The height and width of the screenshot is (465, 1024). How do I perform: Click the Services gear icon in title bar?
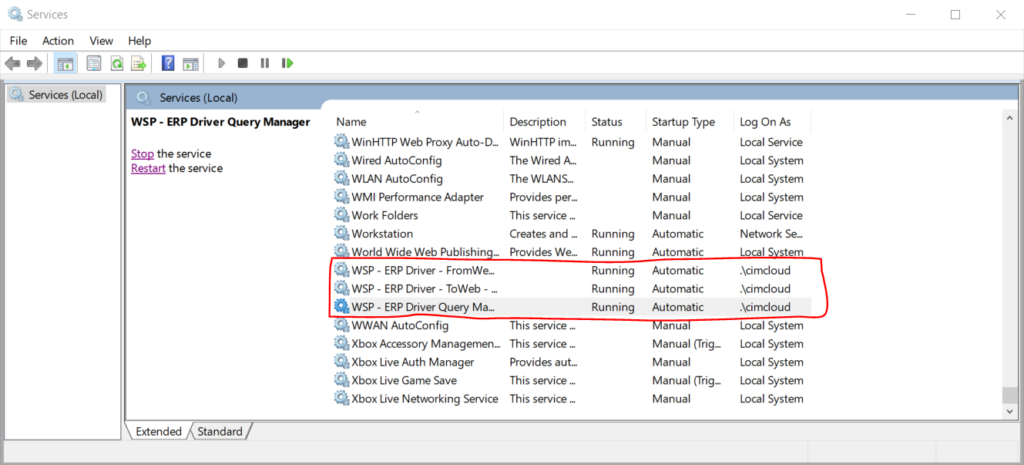(14, 14)
